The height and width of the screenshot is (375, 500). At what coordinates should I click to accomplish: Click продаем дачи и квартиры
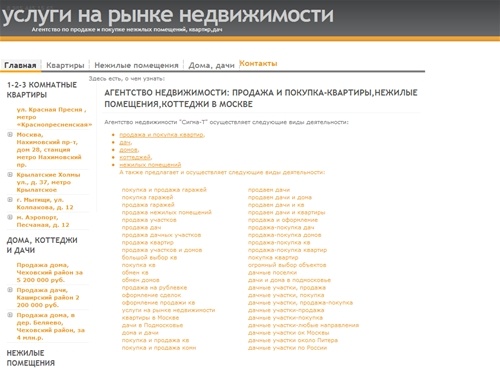click(x=286, y=212)
